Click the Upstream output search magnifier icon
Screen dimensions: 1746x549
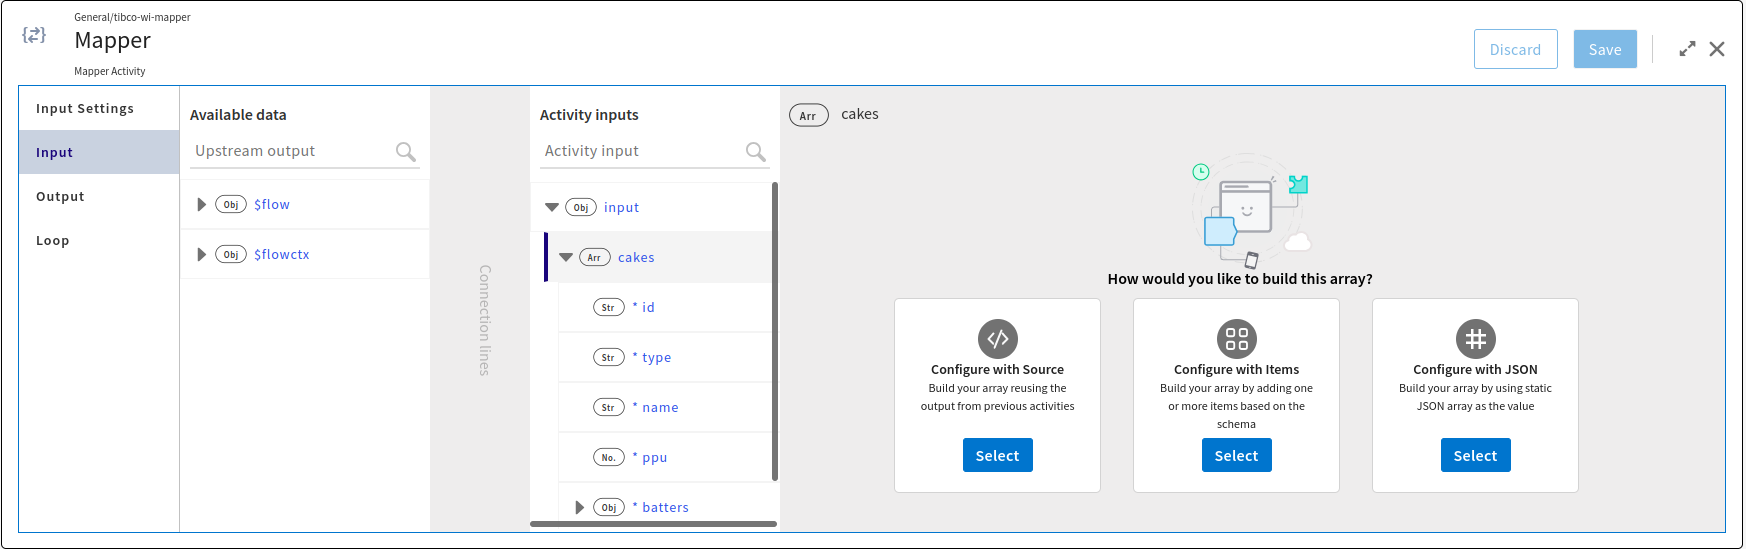(x=405, y=151)
